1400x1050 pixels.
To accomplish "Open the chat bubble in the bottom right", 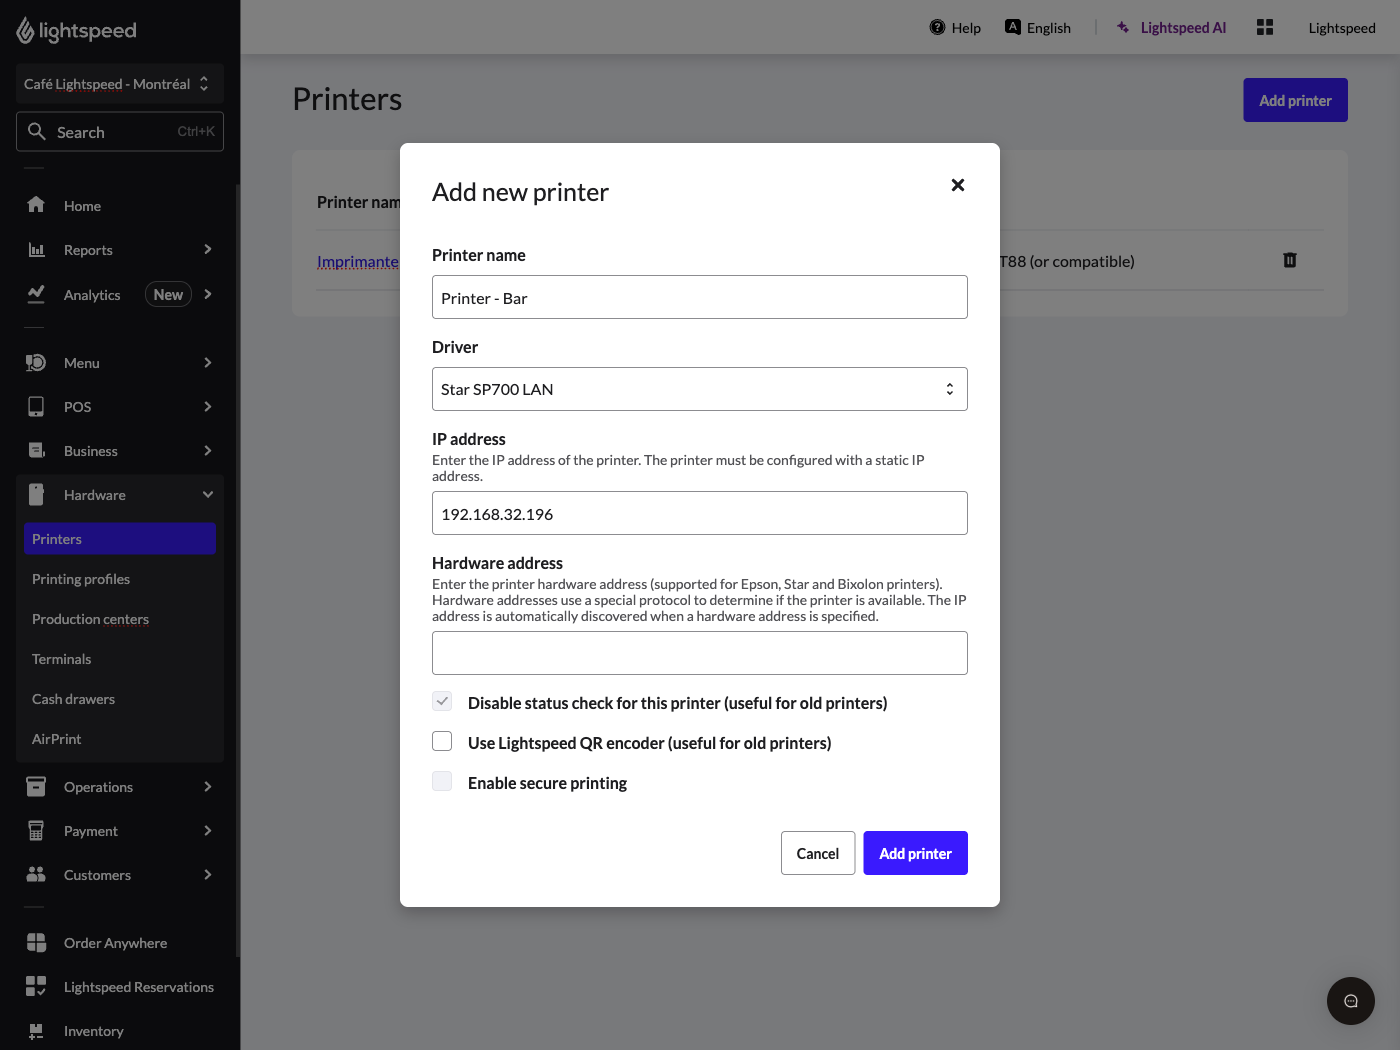I will [1350, 1000].
